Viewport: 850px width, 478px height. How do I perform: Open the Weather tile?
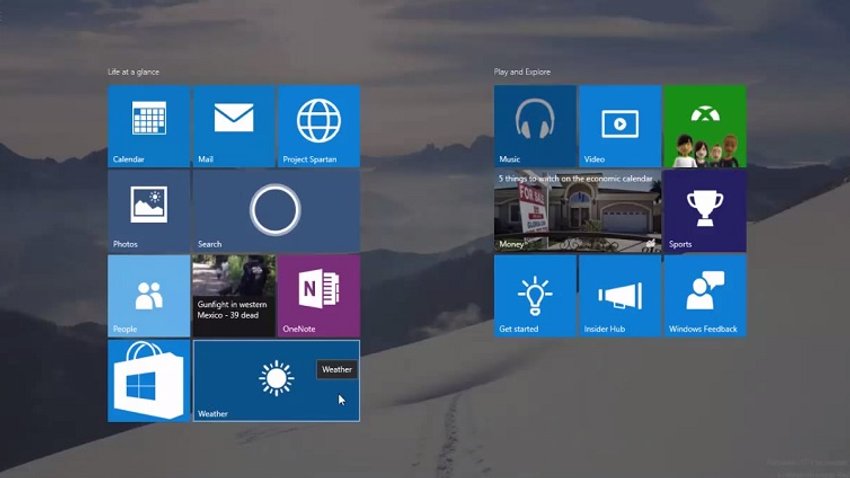276,380
